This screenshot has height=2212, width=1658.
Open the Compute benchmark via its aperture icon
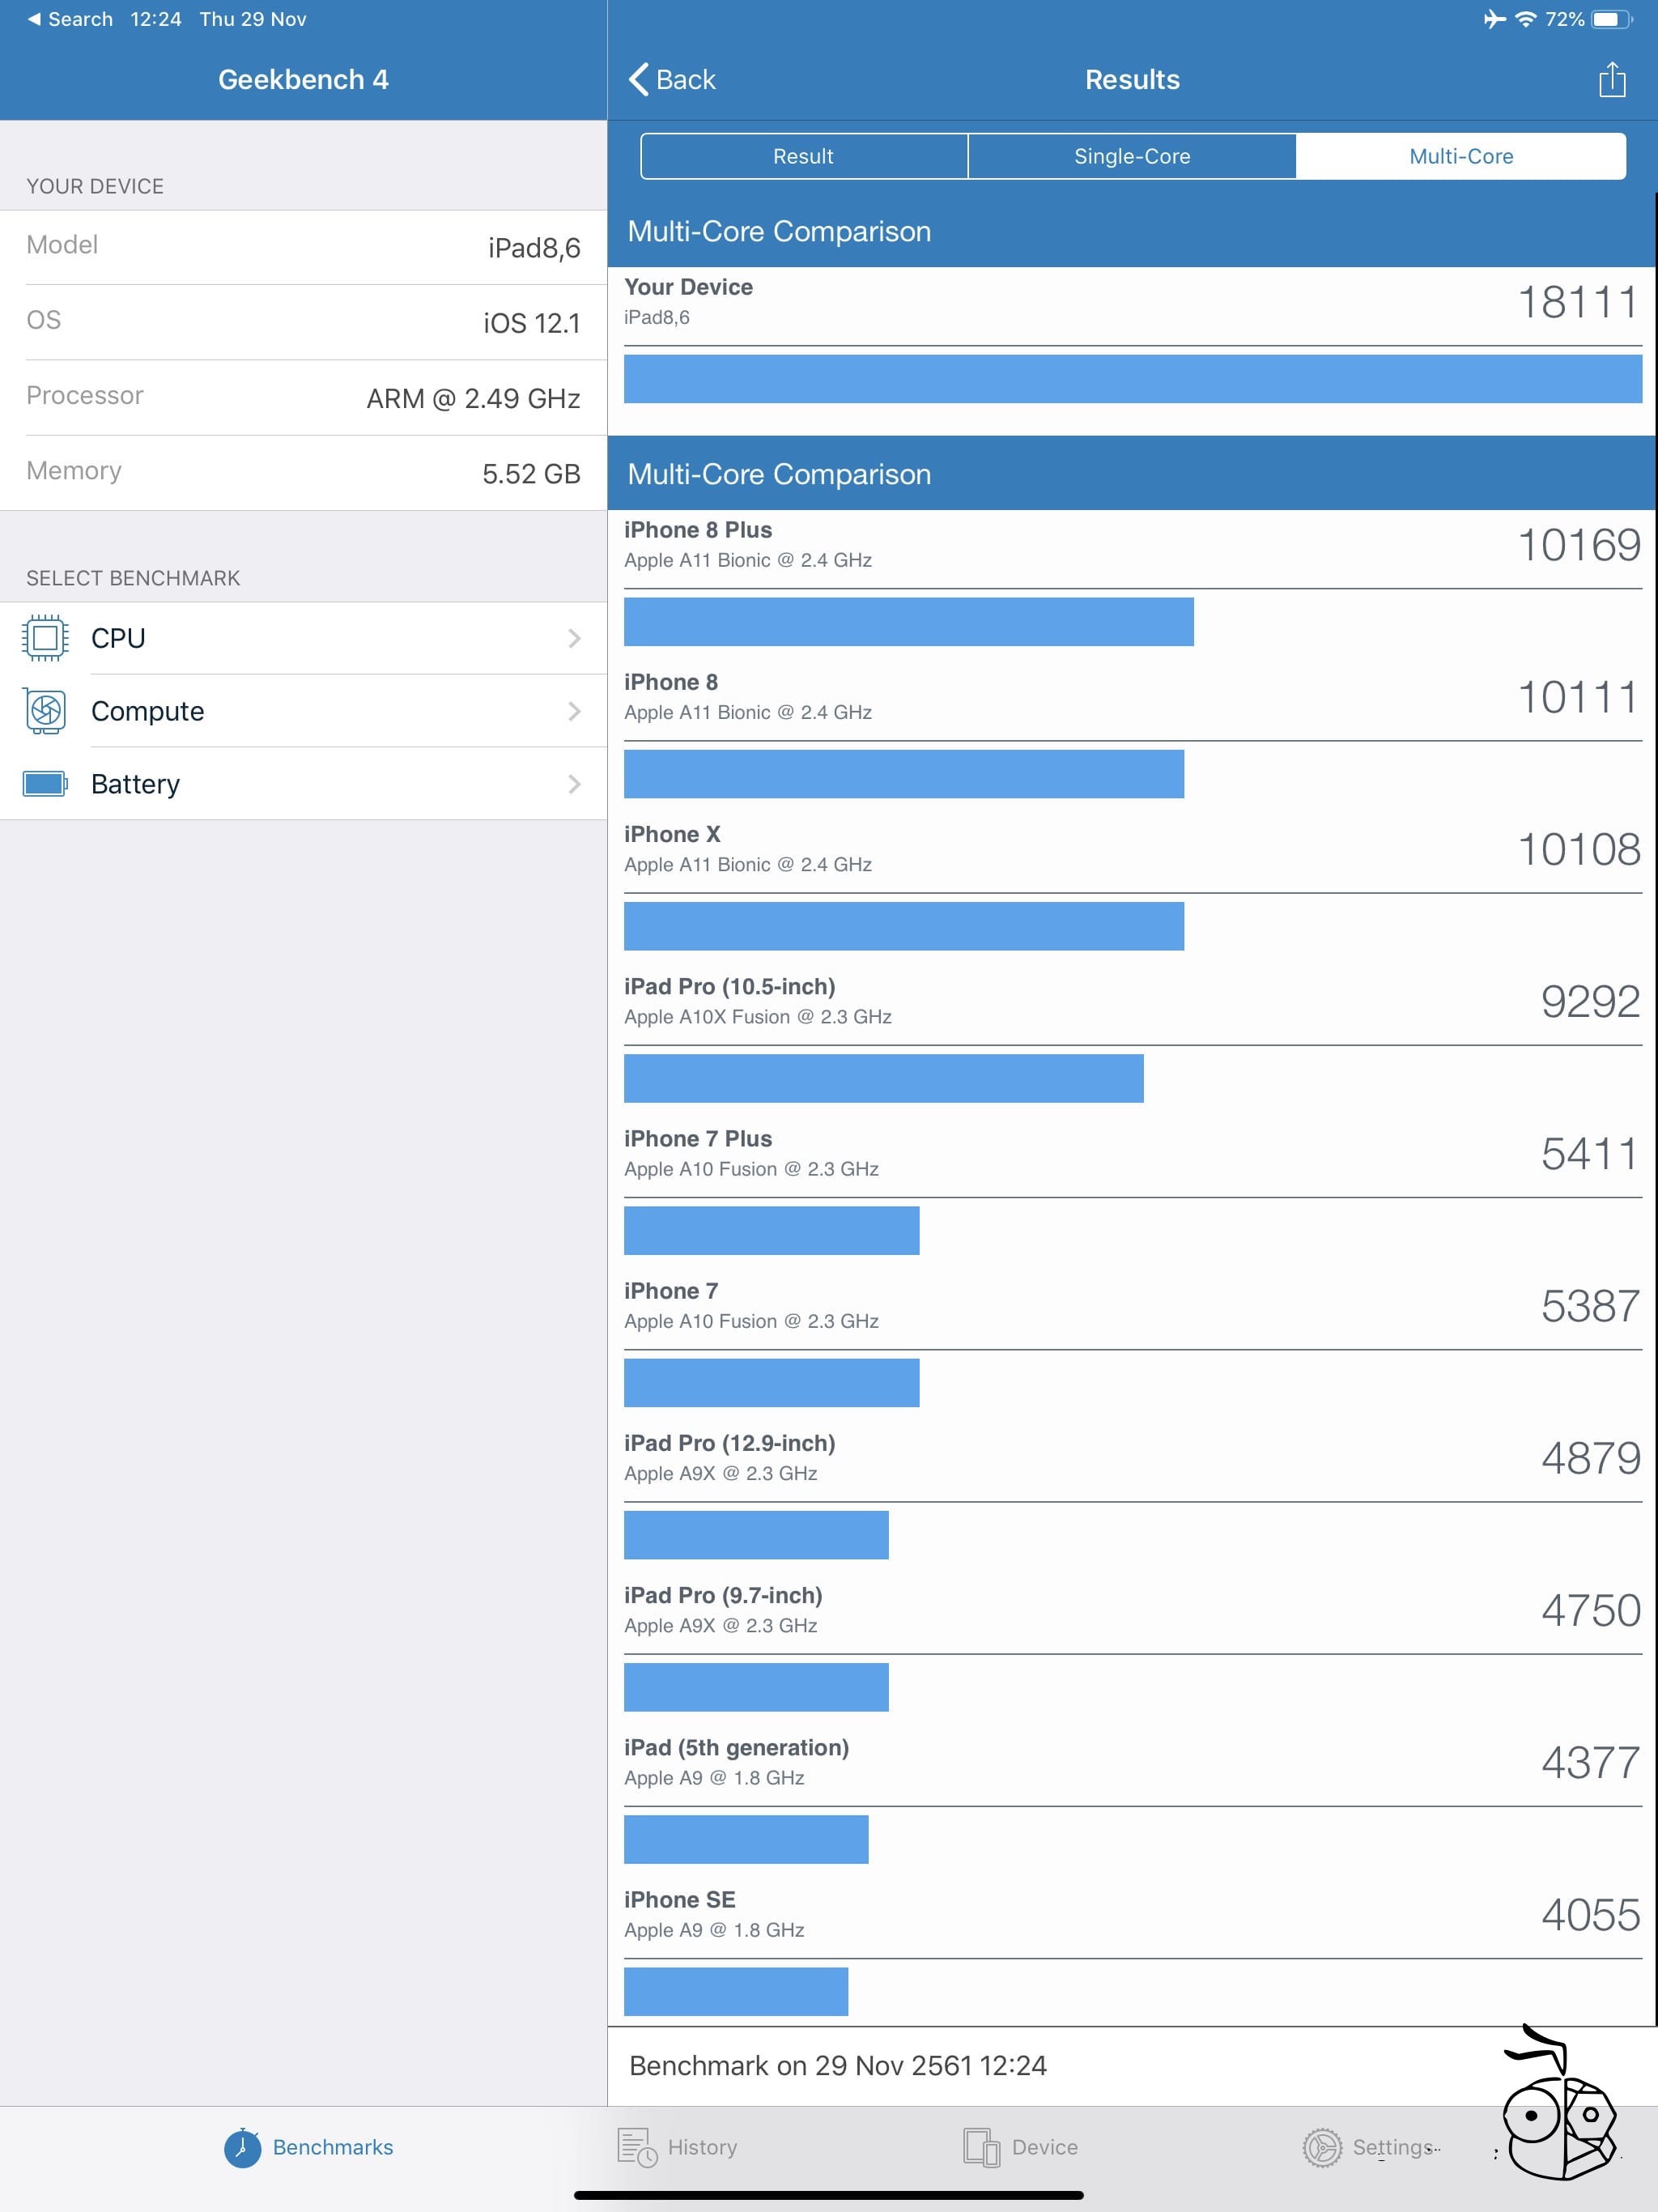[x=47, y=711]
